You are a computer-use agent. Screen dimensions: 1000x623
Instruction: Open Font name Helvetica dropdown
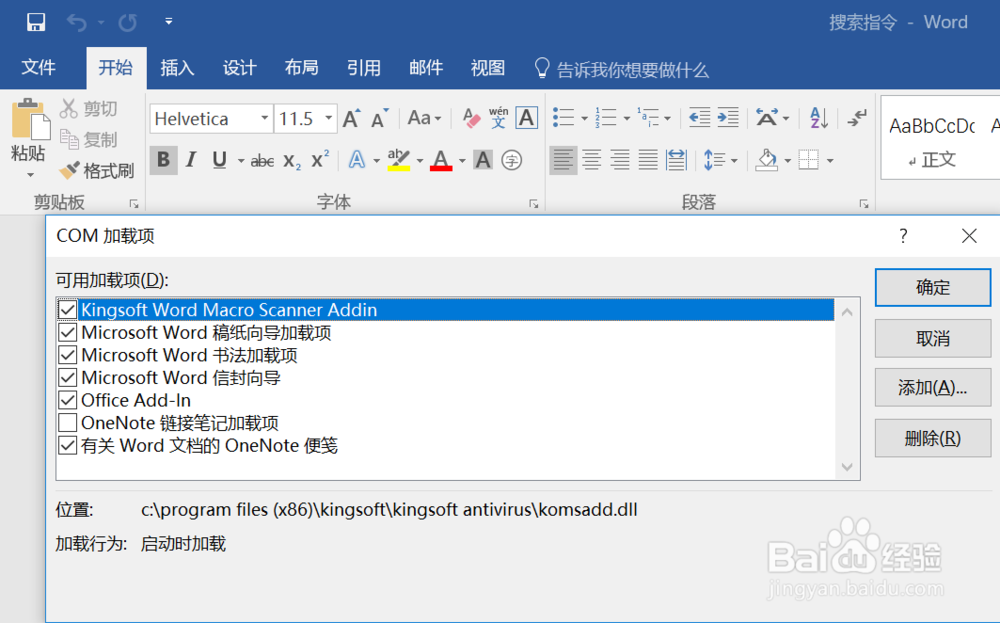(264, 118)
